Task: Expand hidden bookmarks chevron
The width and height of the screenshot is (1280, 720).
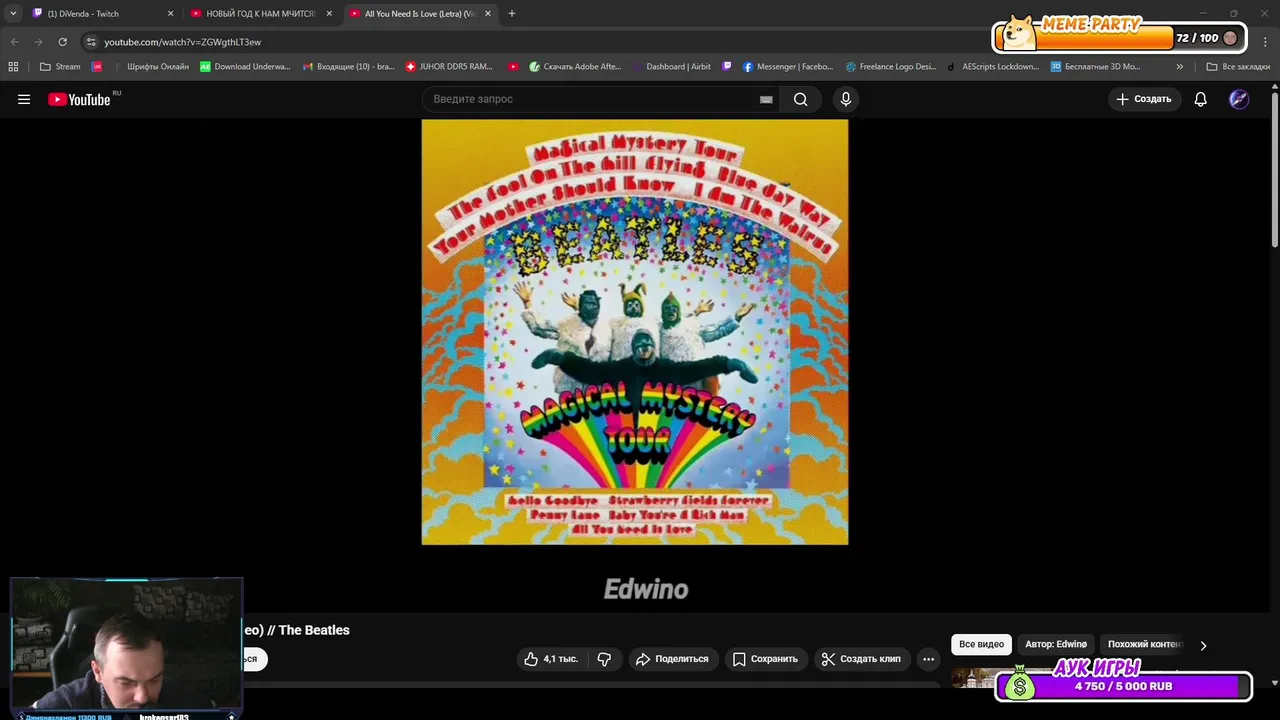Action: pos(1179,67)
